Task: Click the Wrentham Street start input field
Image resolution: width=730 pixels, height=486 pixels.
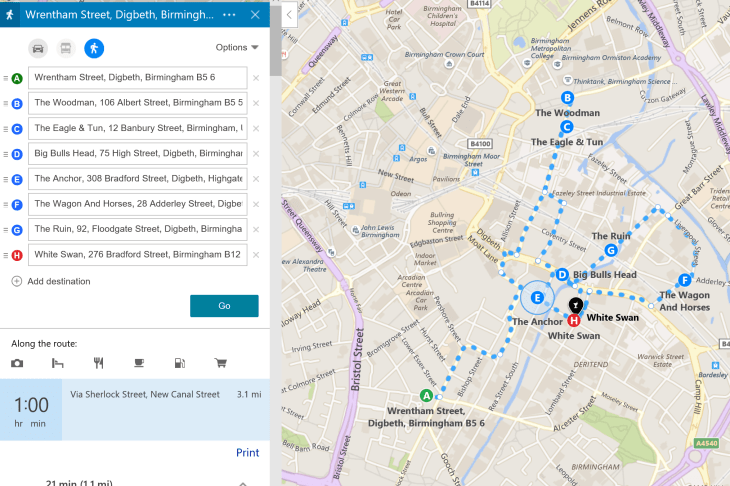Action: pos(138,78)
